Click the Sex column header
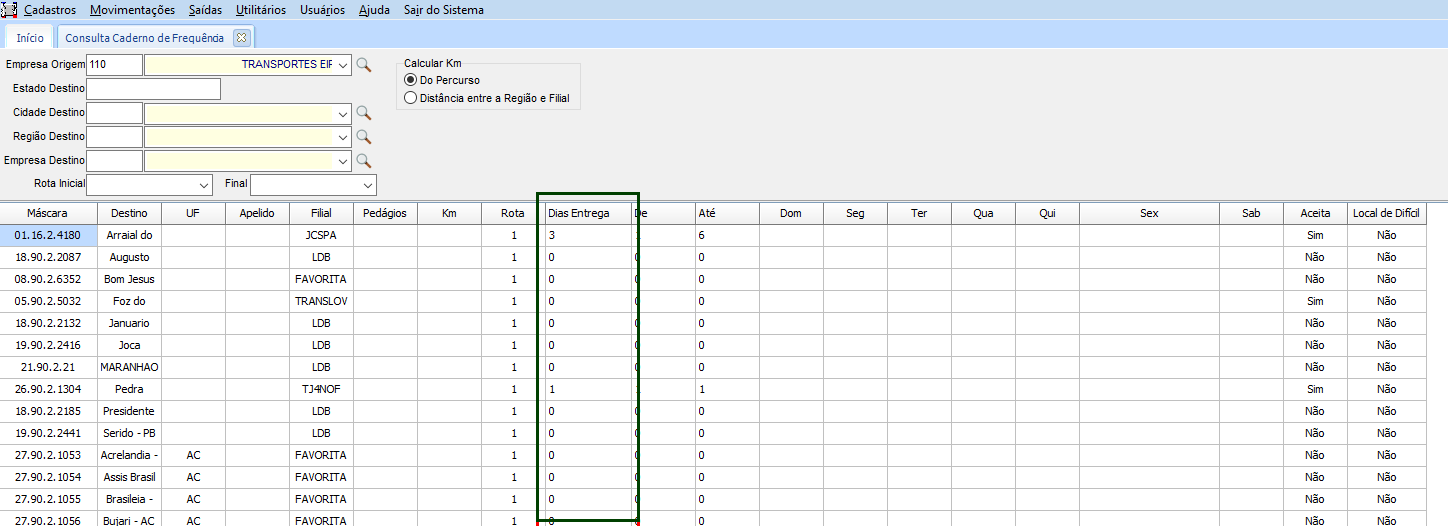Screen dimensions: 1448x526 point(1149,213)
